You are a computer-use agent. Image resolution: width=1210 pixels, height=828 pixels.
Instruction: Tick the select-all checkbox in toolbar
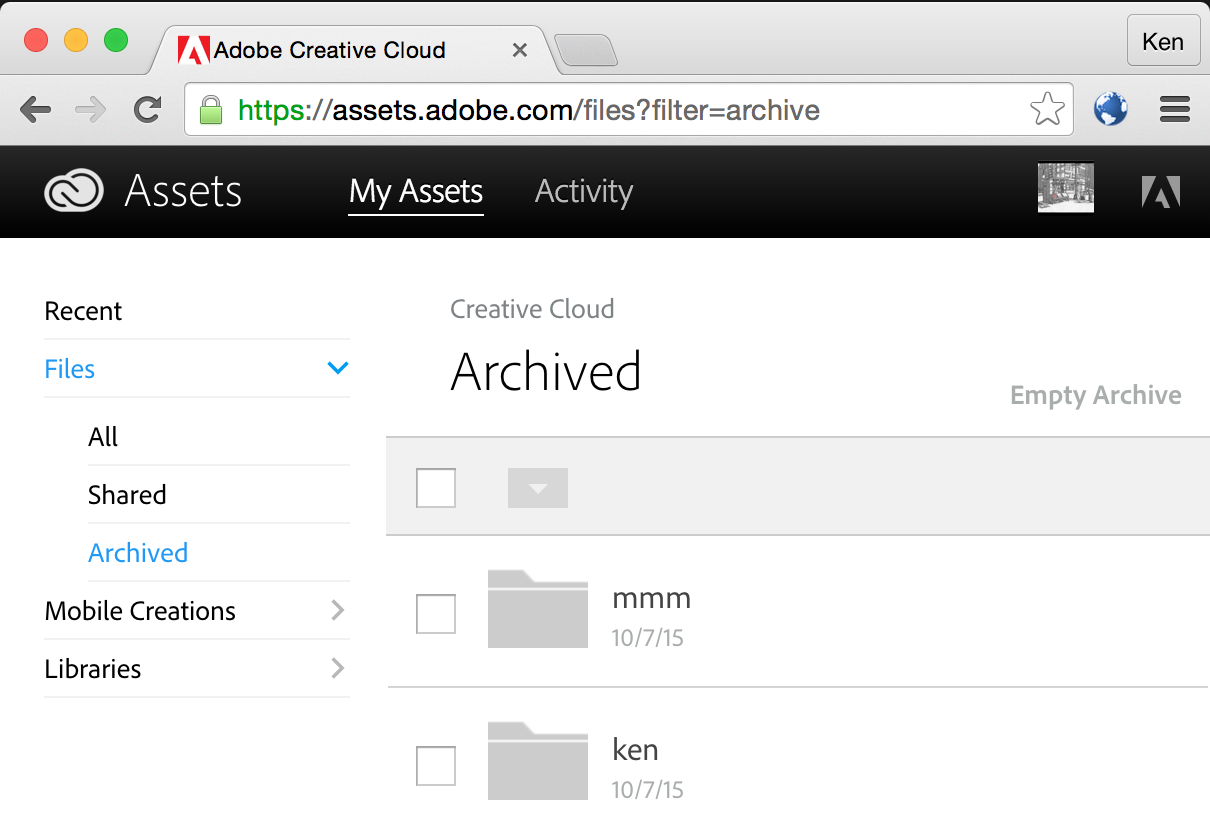pyautogui.click(x=436, y=488)
